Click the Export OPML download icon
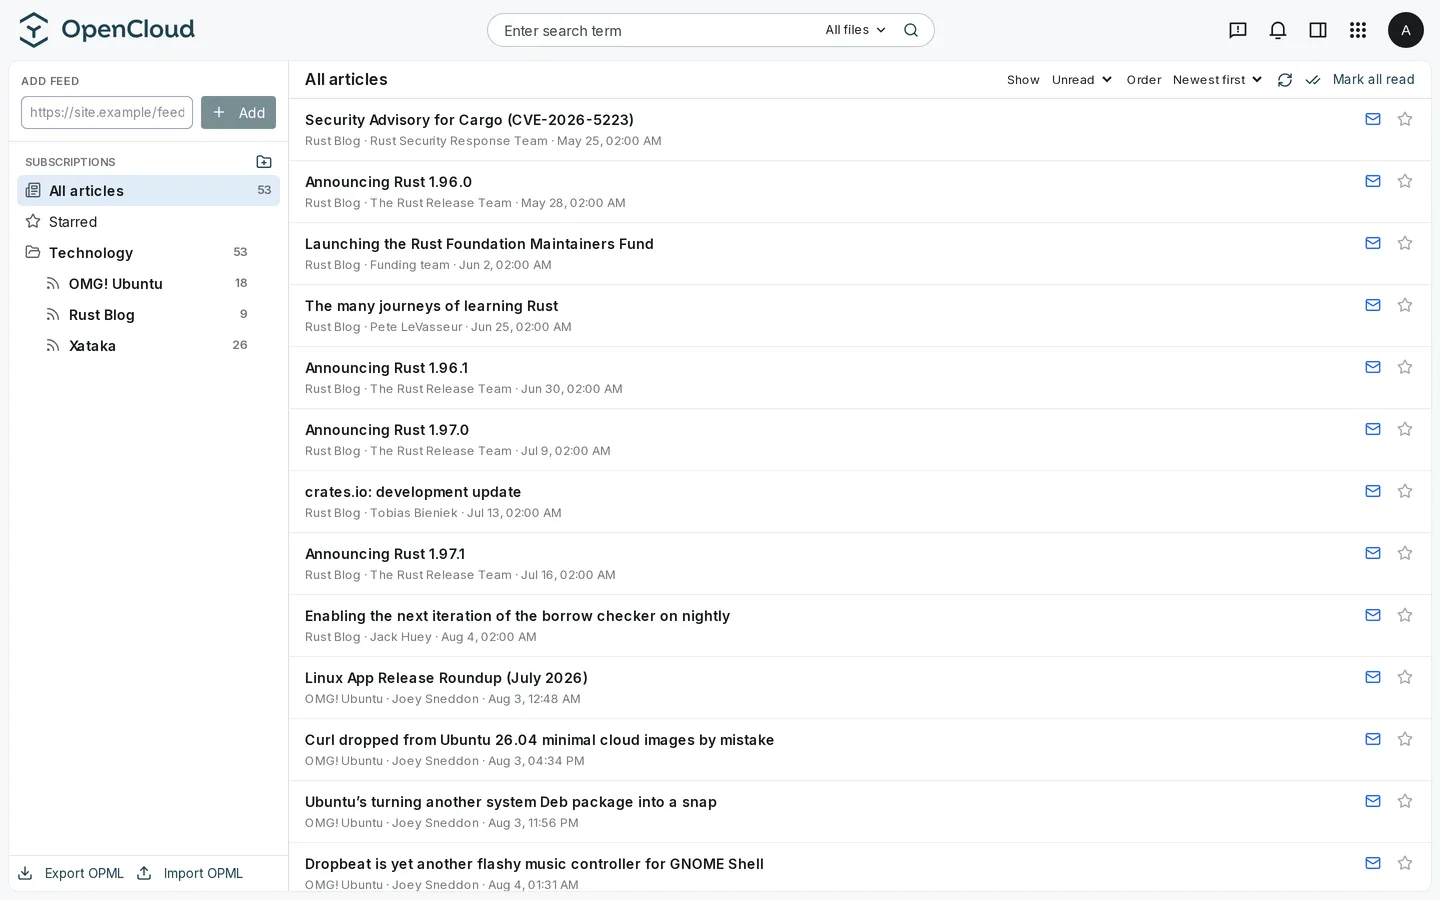 (26, 873)
